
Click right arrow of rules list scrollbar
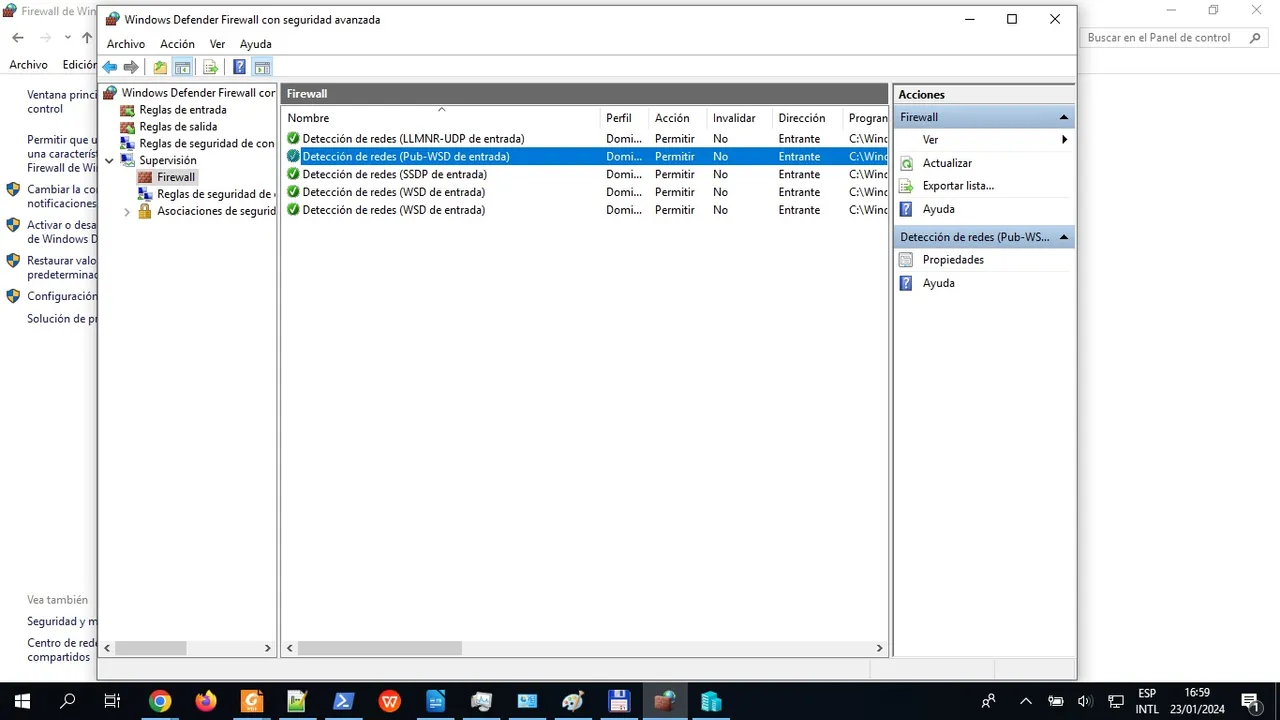pyautogui.click(x=879, y=648)
